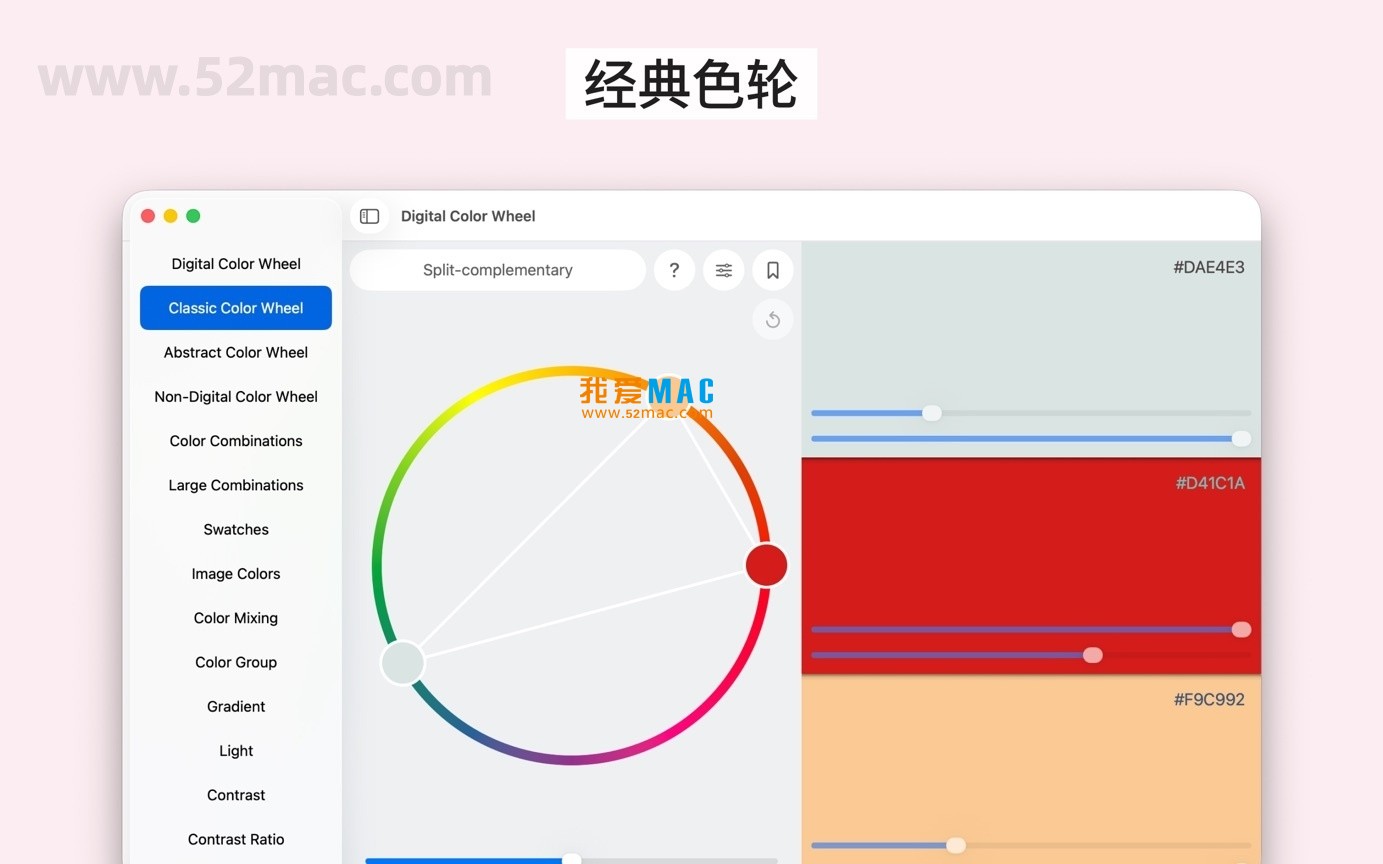Open the Contrast Ratio tool
This screenshot has width=1383, height=864.
click(236, 839)
